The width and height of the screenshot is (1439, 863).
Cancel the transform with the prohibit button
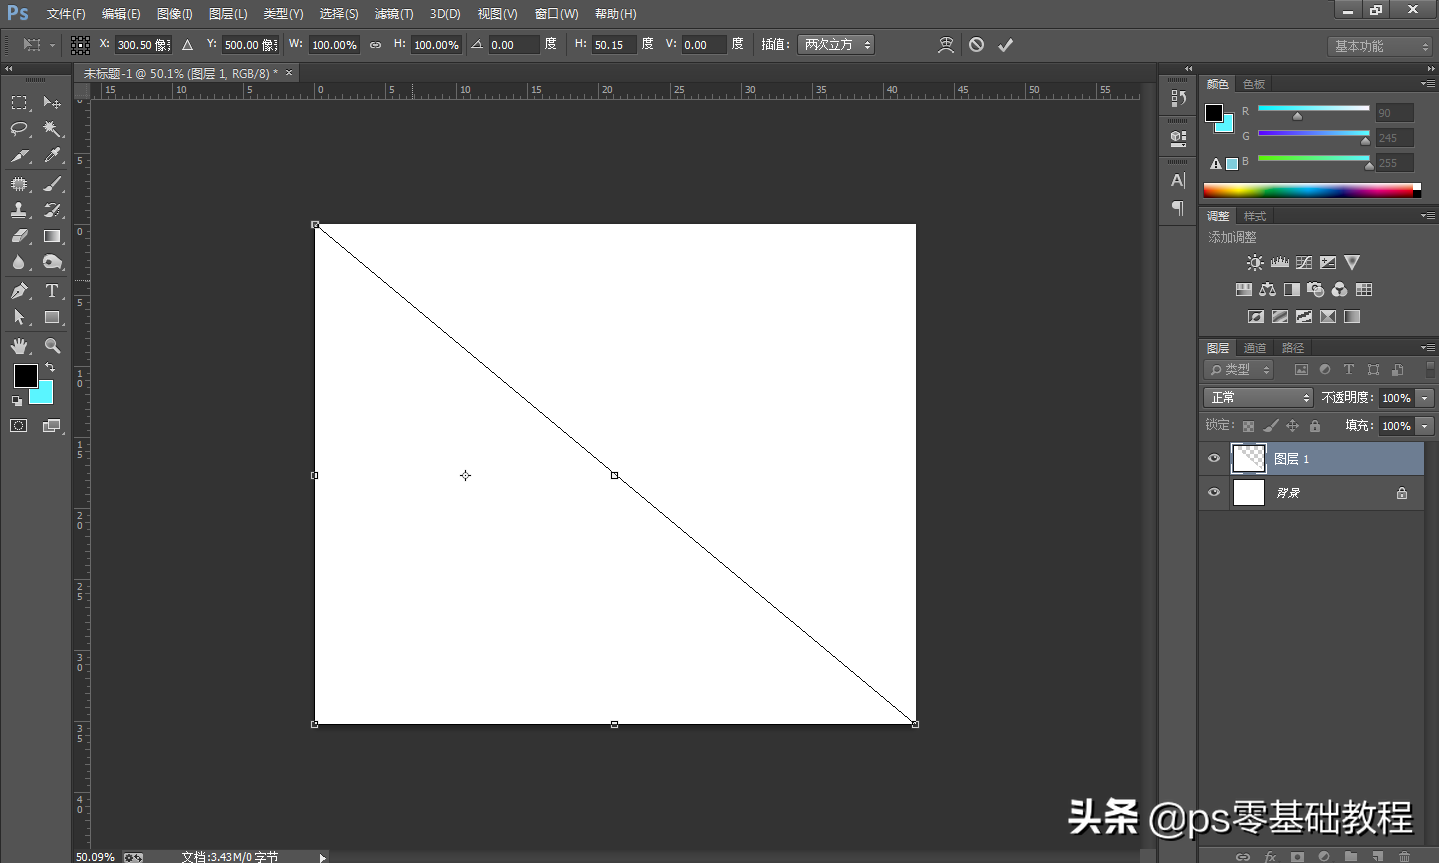[x=976, y=44]
